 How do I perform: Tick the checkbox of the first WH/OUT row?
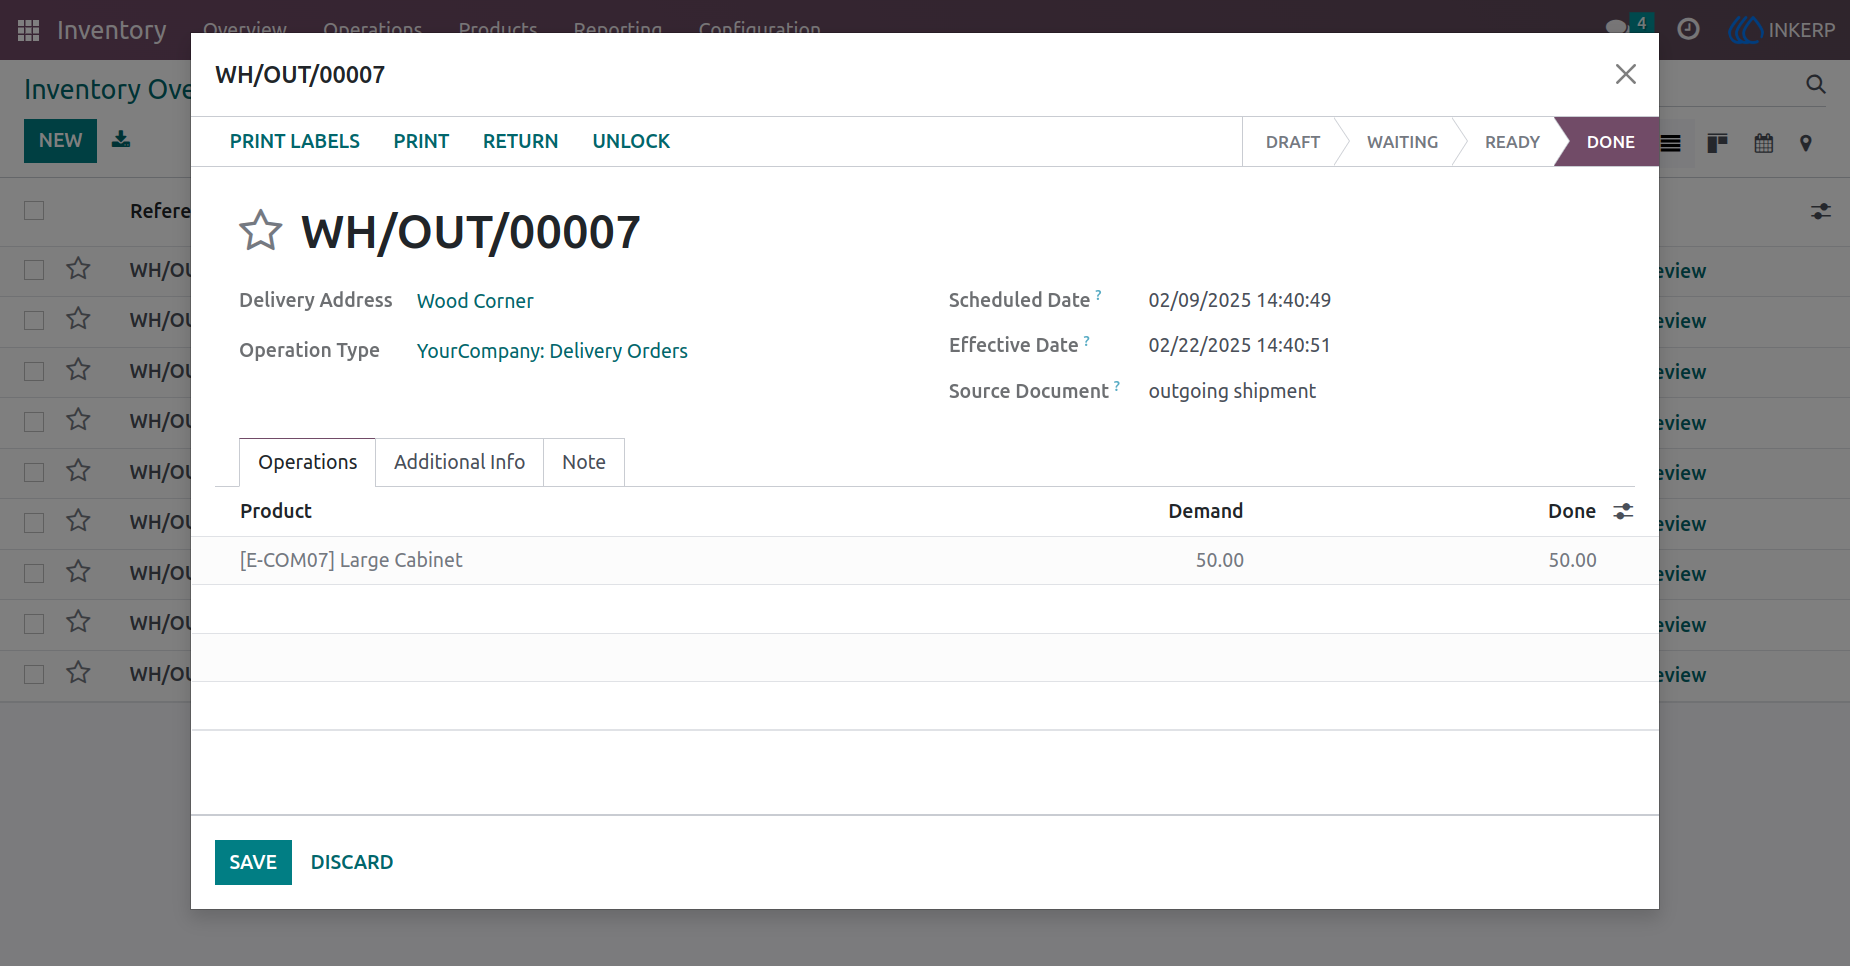click(34, 270)
